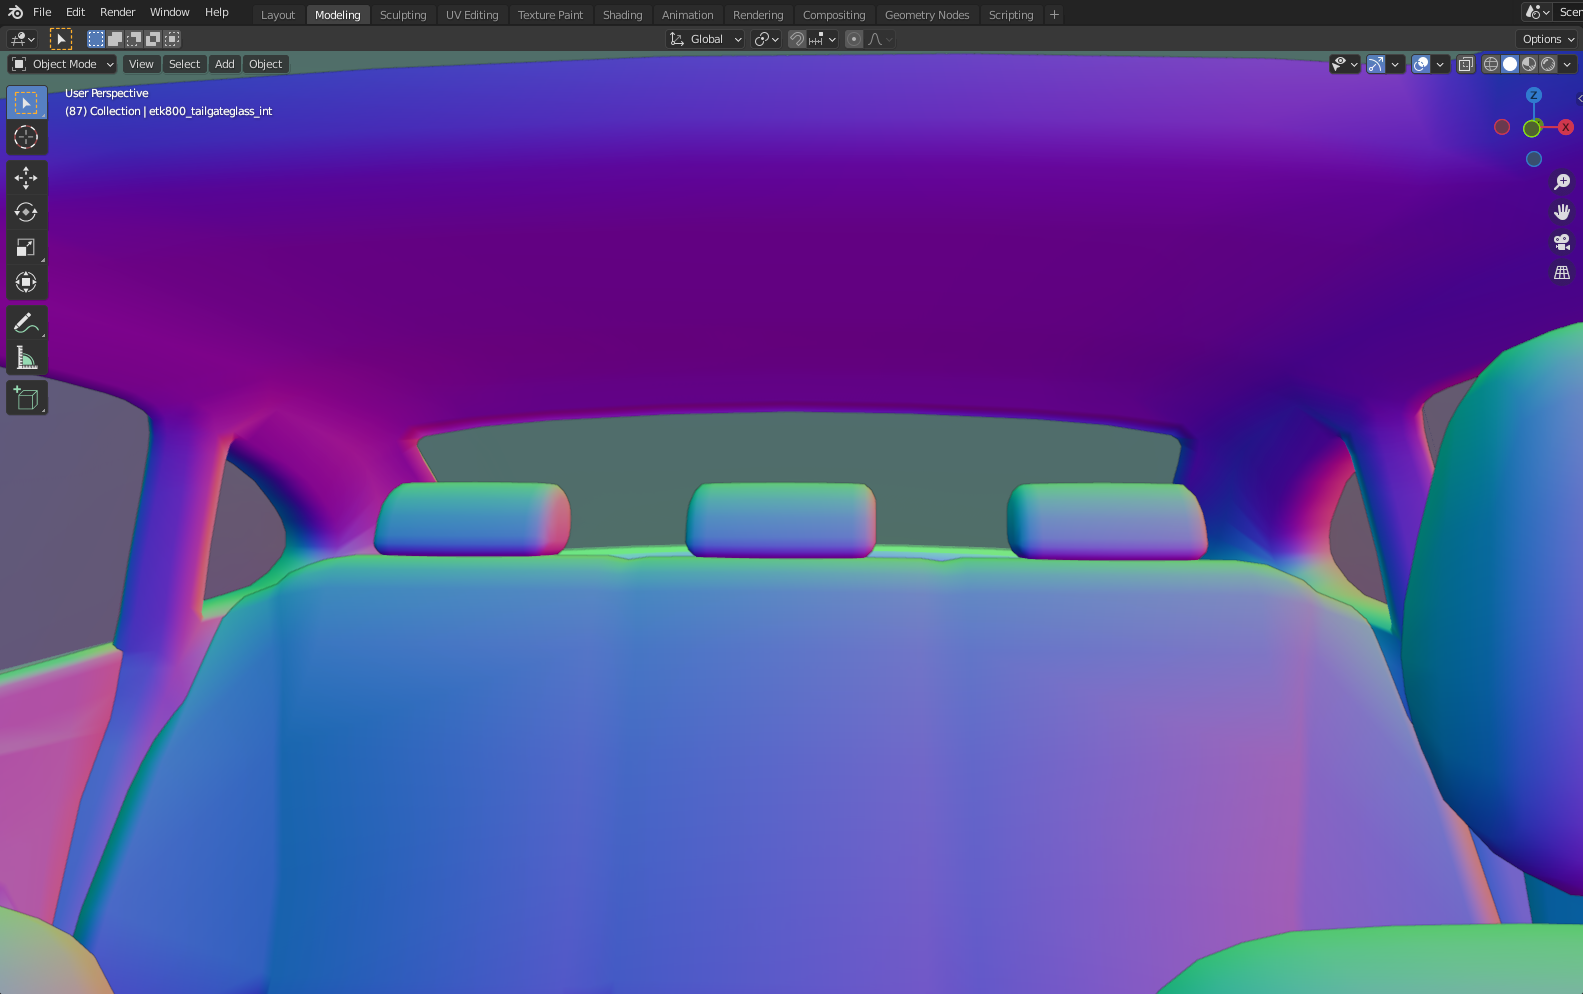1583x994 pixels.
Task: Toggle X-Ray mode
Action: click(1466, 64)
